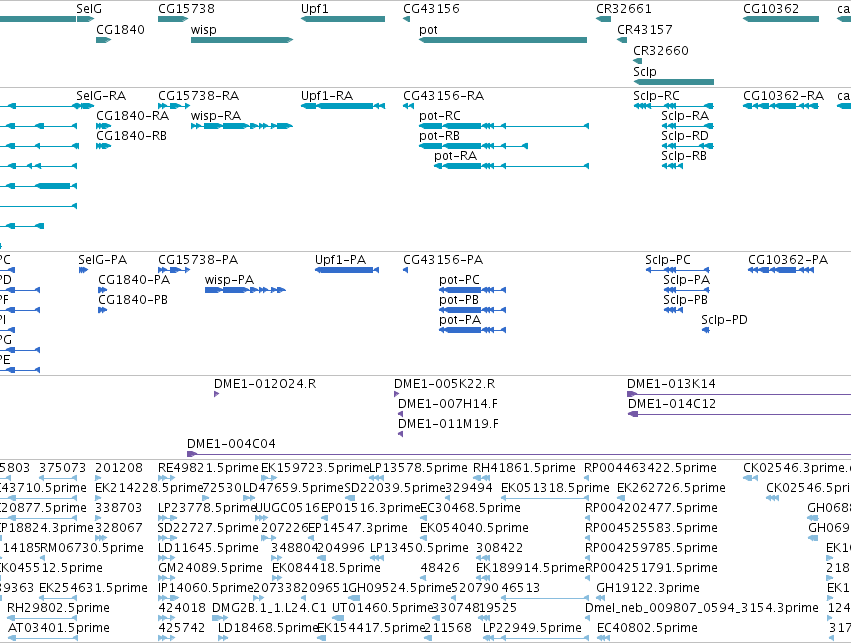Select the CG10362-RA transcript label

pyautogui.click(x=783, y=96)
